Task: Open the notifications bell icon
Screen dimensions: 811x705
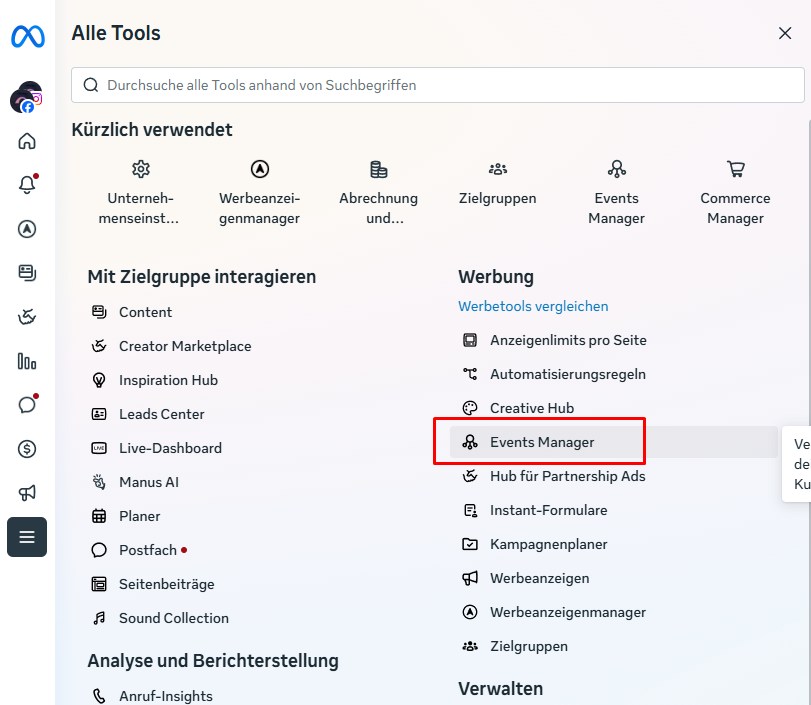Action: pos(27,184)
